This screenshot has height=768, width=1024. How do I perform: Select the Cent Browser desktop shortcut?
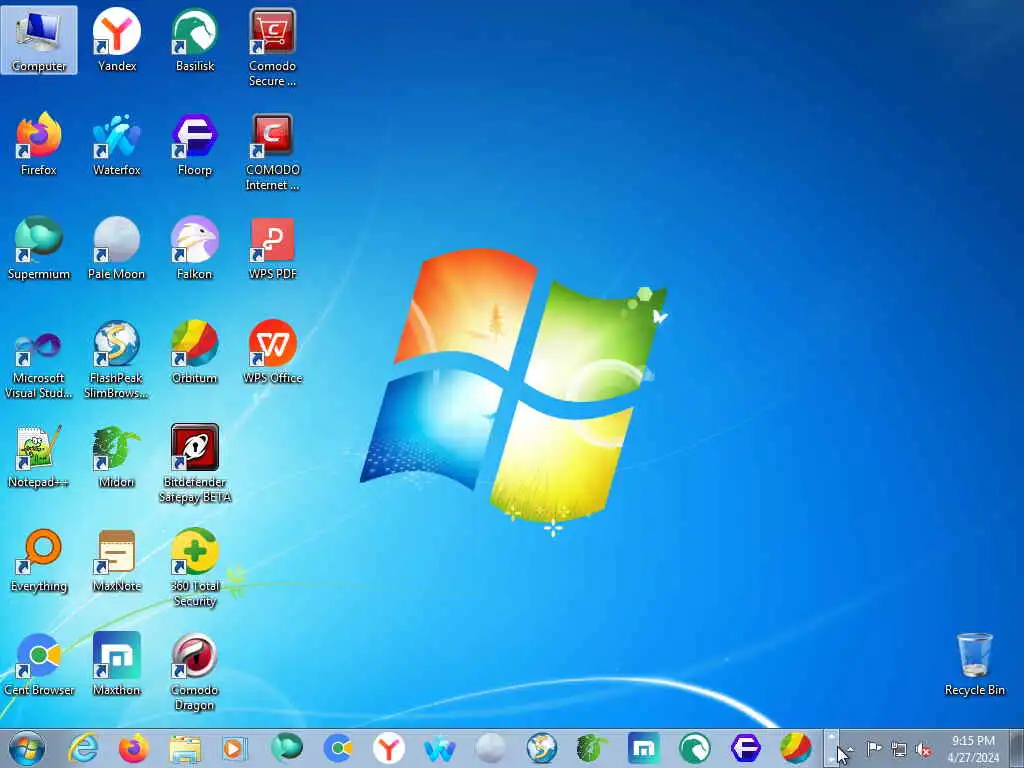pos(39,664)
